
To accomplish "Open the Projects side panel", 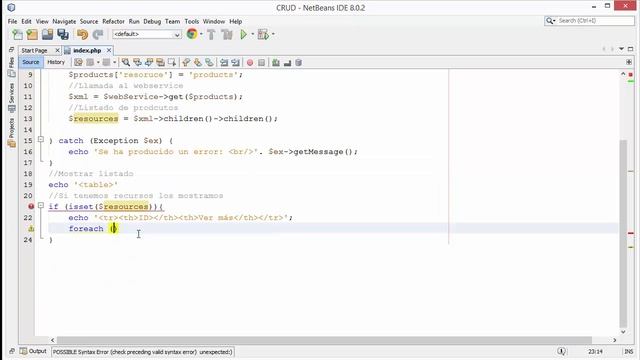I will 11,133.
